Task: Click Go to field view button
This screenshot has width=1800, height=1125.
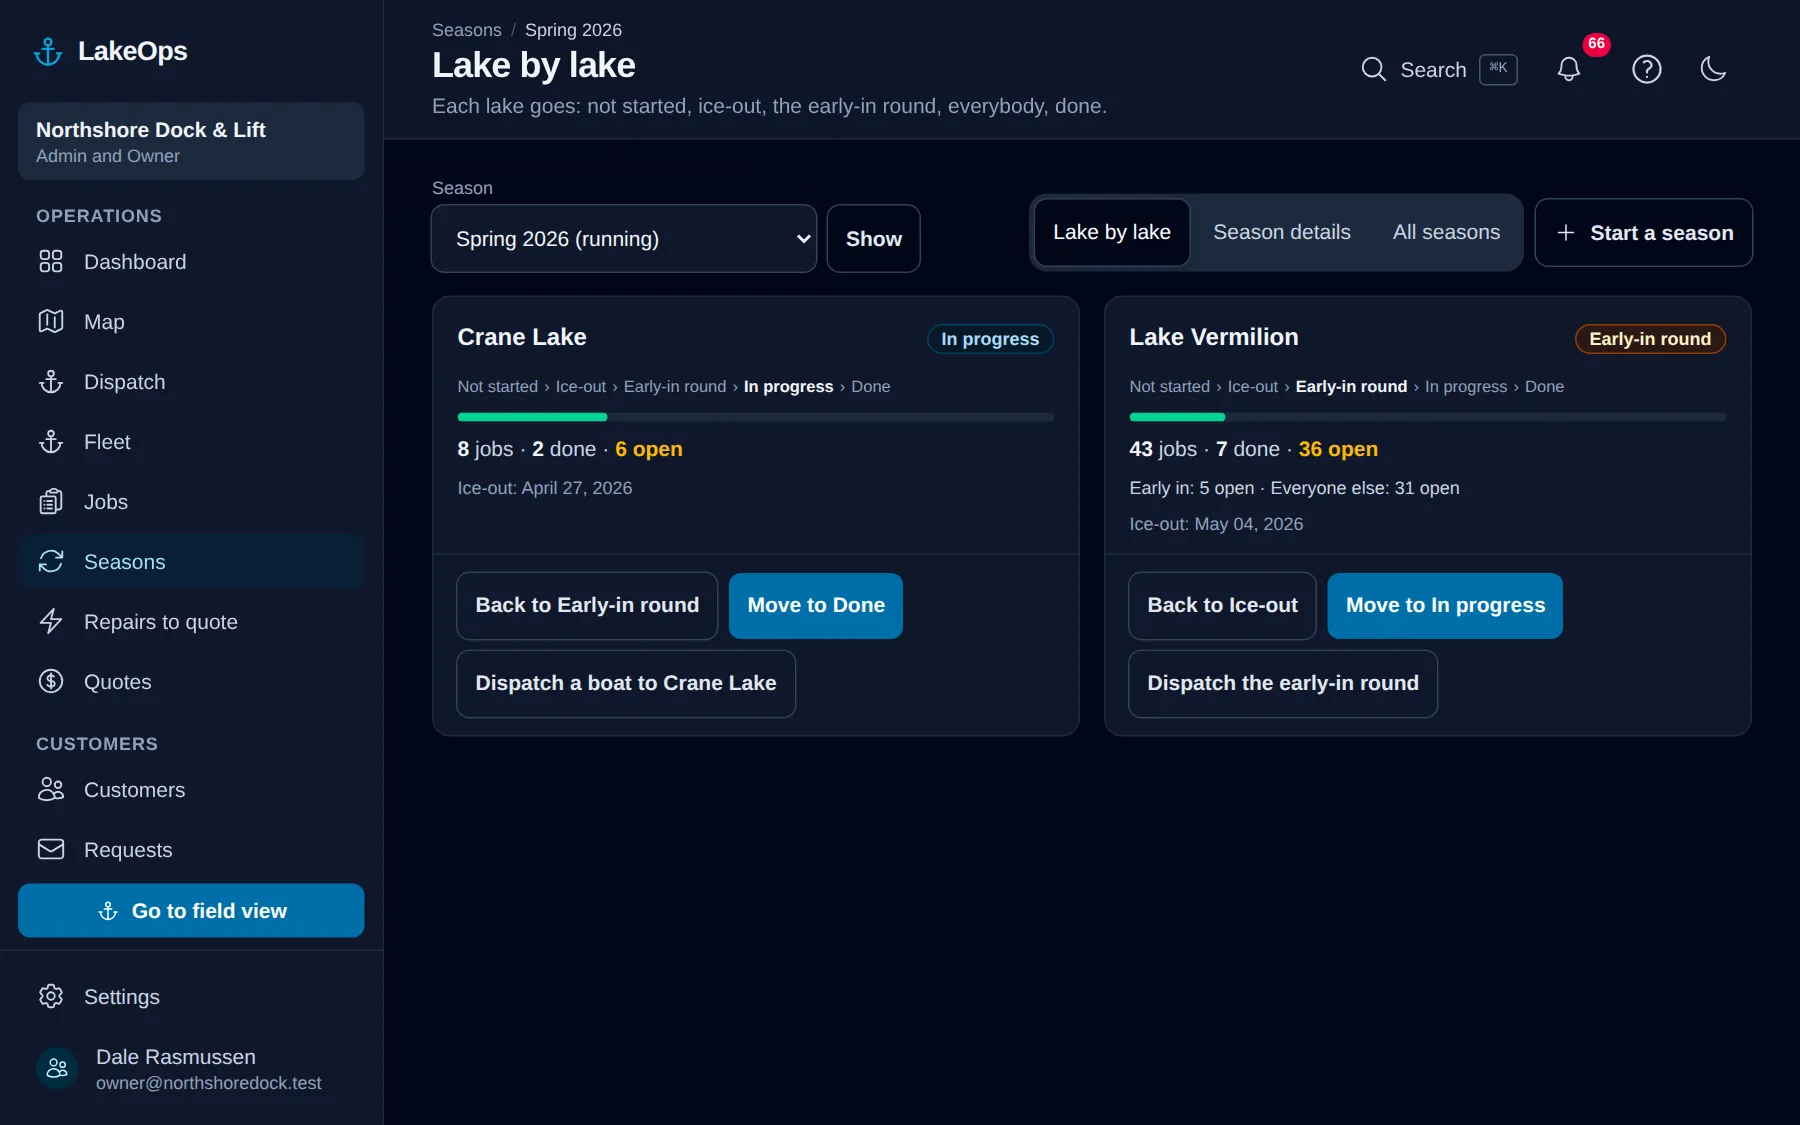Action: pos(191,911)
